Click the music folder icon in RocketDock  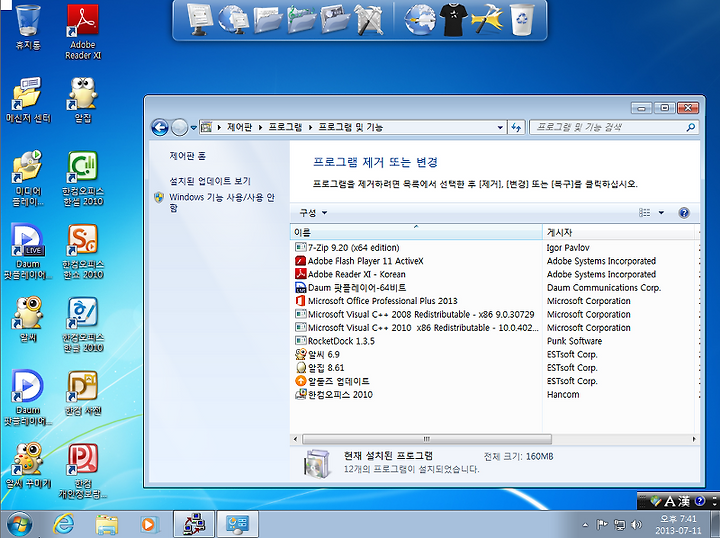click(x=301, y=19)
